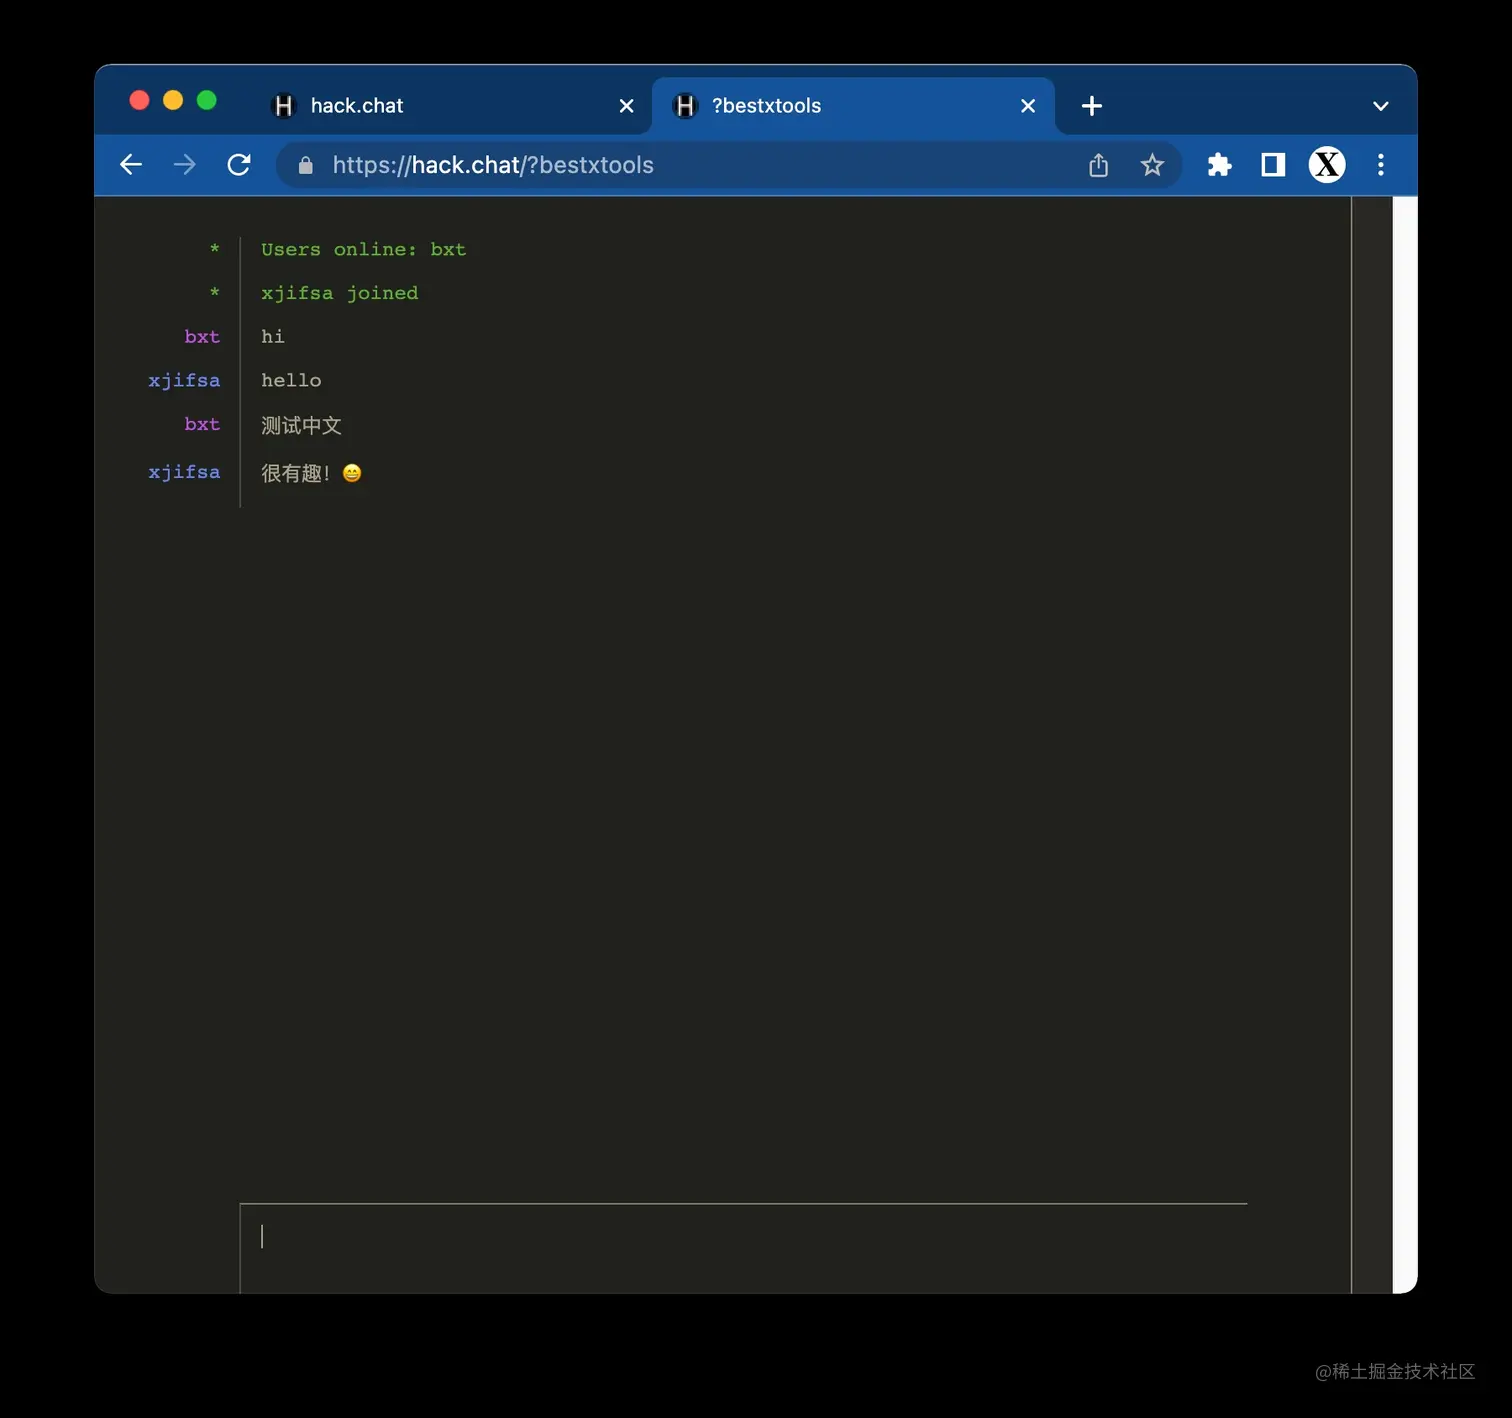Share this page using the share icon
This screenshot has height=1418, width=1512.
click(x=1098, y=165)
